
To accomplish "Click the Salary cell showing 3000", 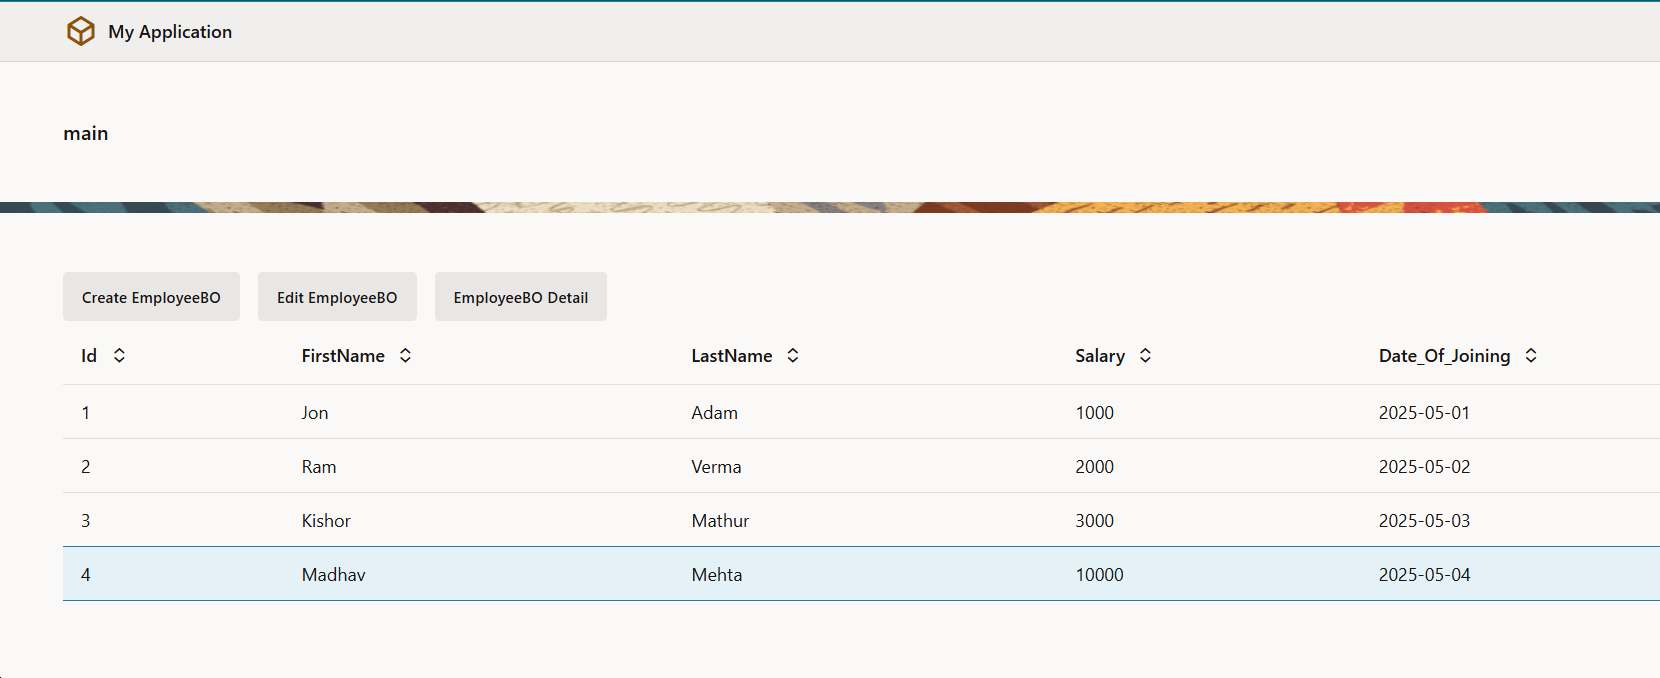I will (x=1094, y=521).
